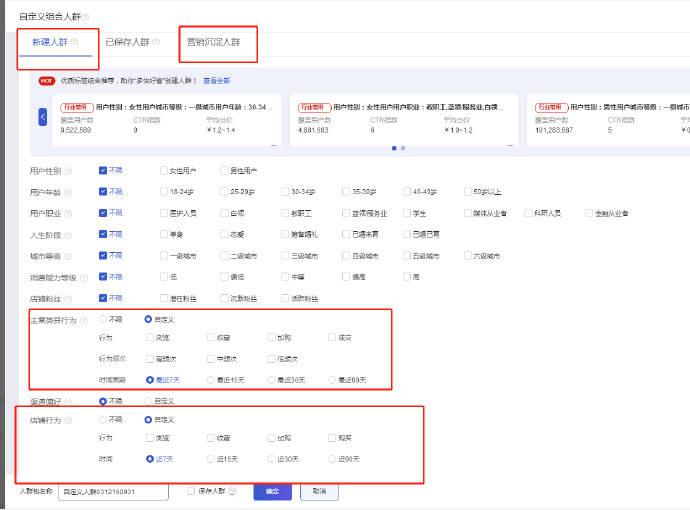Open the 查看全部 link
The height and width of the screenshot is (510, 690).
click(x=217, y=81)
